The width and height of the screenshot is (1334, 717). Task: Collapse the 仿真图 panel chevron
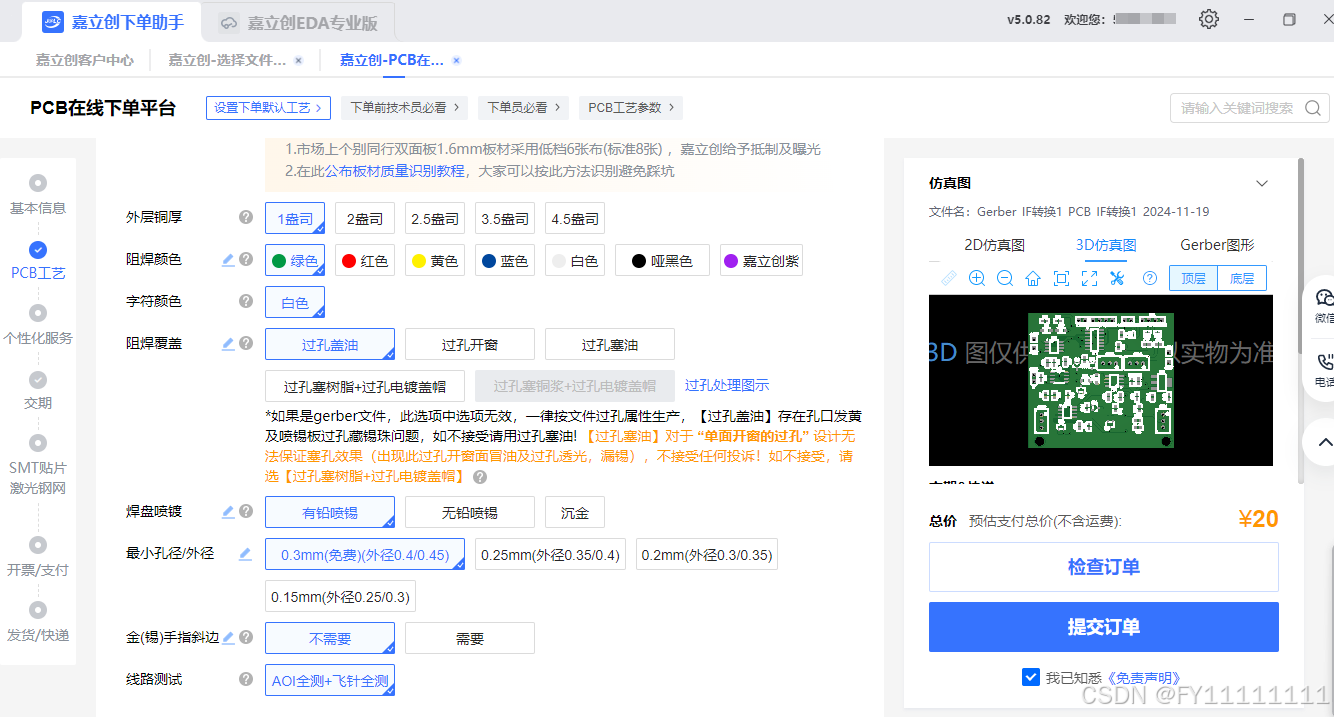(1262, 183)
